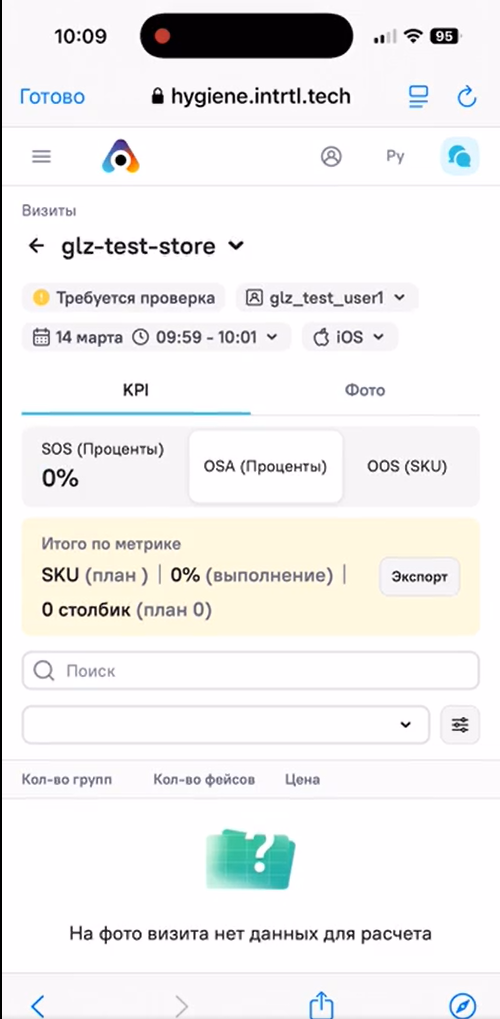500x1019 pixels.
Task: Expand the glz_test_user1 user dropdown
Action: point(327,298)
